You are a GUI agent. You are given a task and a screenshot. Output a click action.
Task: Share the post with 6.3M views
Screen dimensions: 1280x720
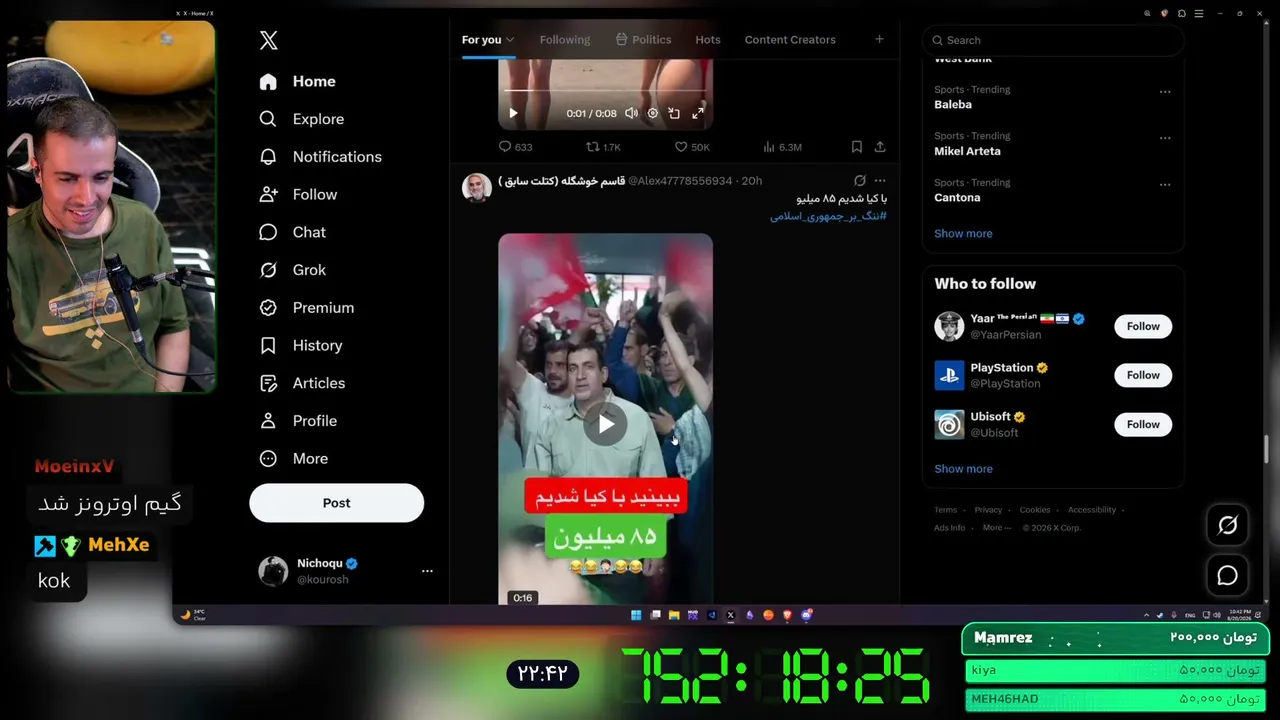(880, 147)
